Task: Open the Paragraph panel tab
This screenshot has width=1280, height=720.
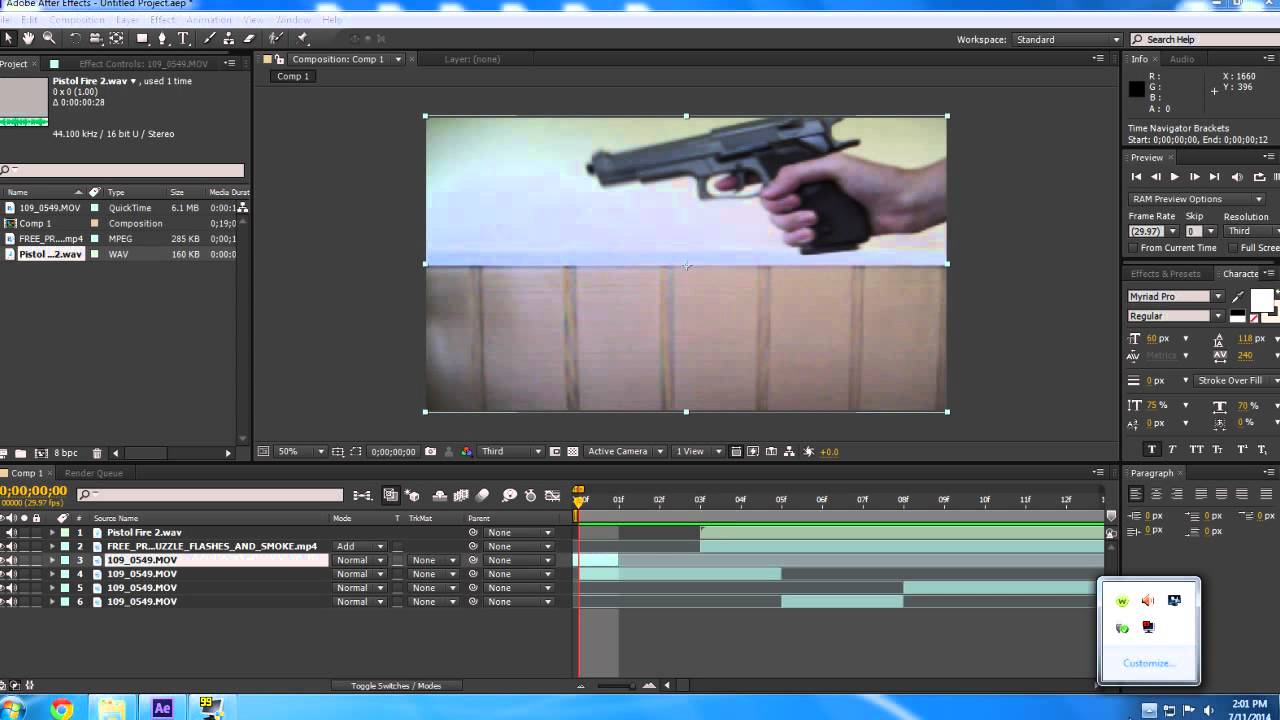Action: click(x=1152, y=473)
